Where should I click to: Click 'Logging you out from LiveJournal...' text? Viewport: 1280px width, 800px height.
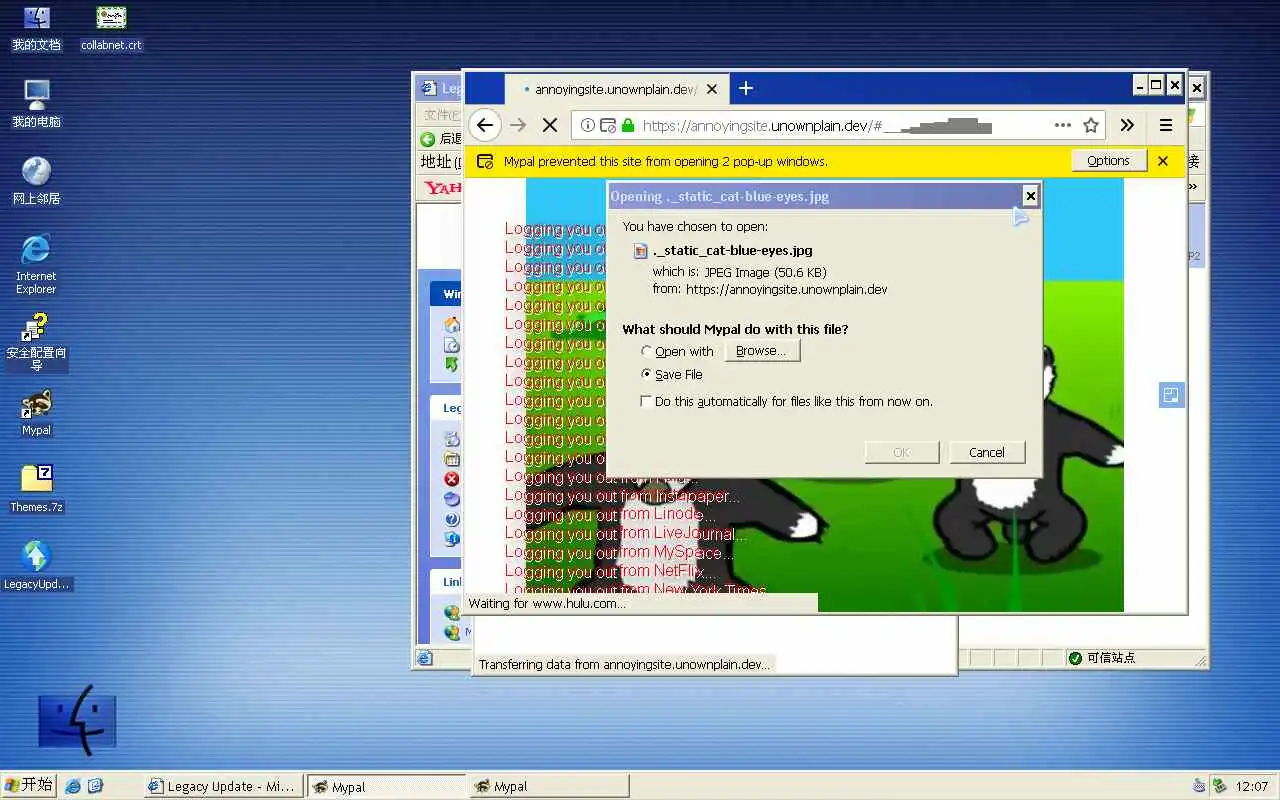pyautogui.click(x=625, y=534)
